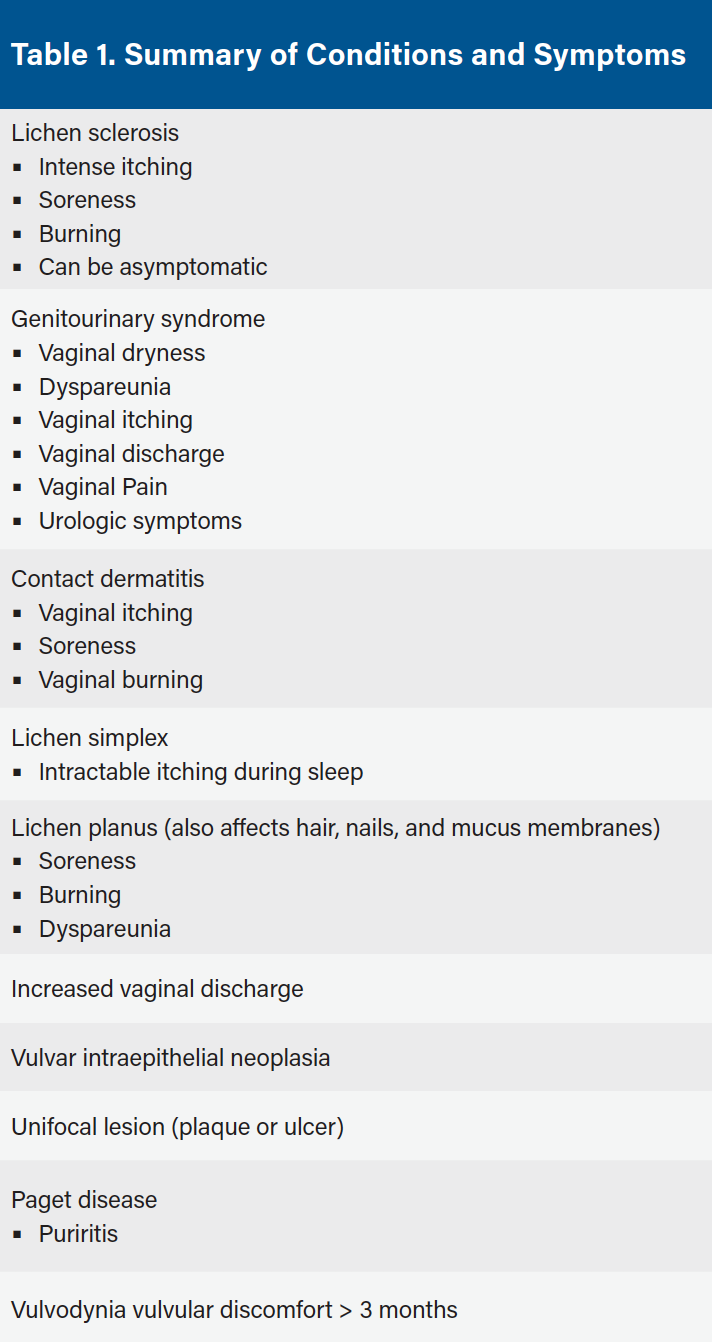Select the 'Lichen planus' heading row

[335, 828]
